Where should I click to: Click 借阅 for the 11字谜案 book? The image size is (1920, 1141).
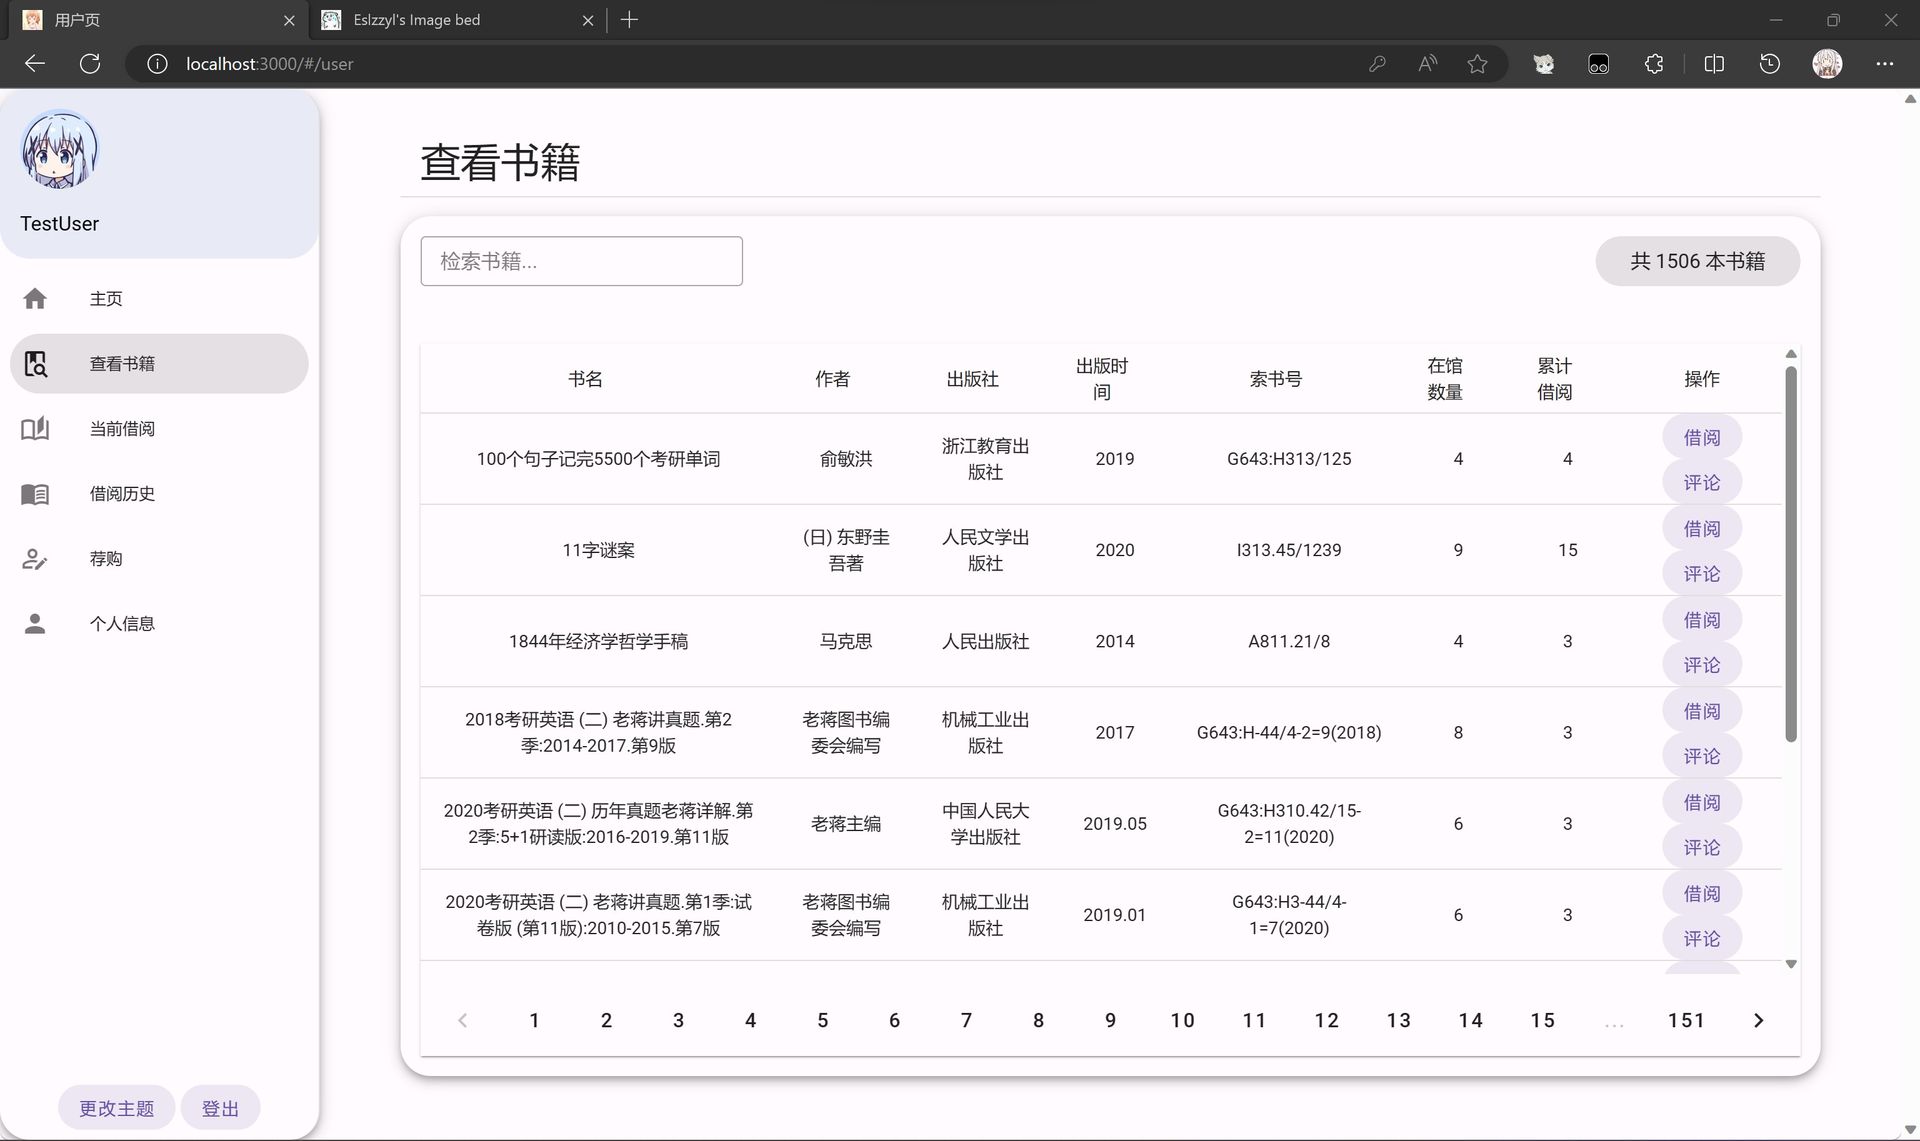[1702, 527]
